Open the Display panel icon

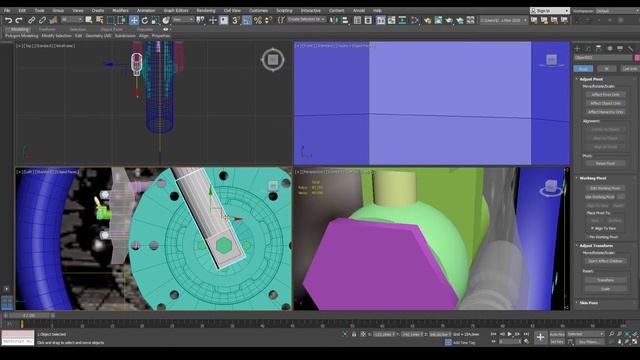(620, 49)
